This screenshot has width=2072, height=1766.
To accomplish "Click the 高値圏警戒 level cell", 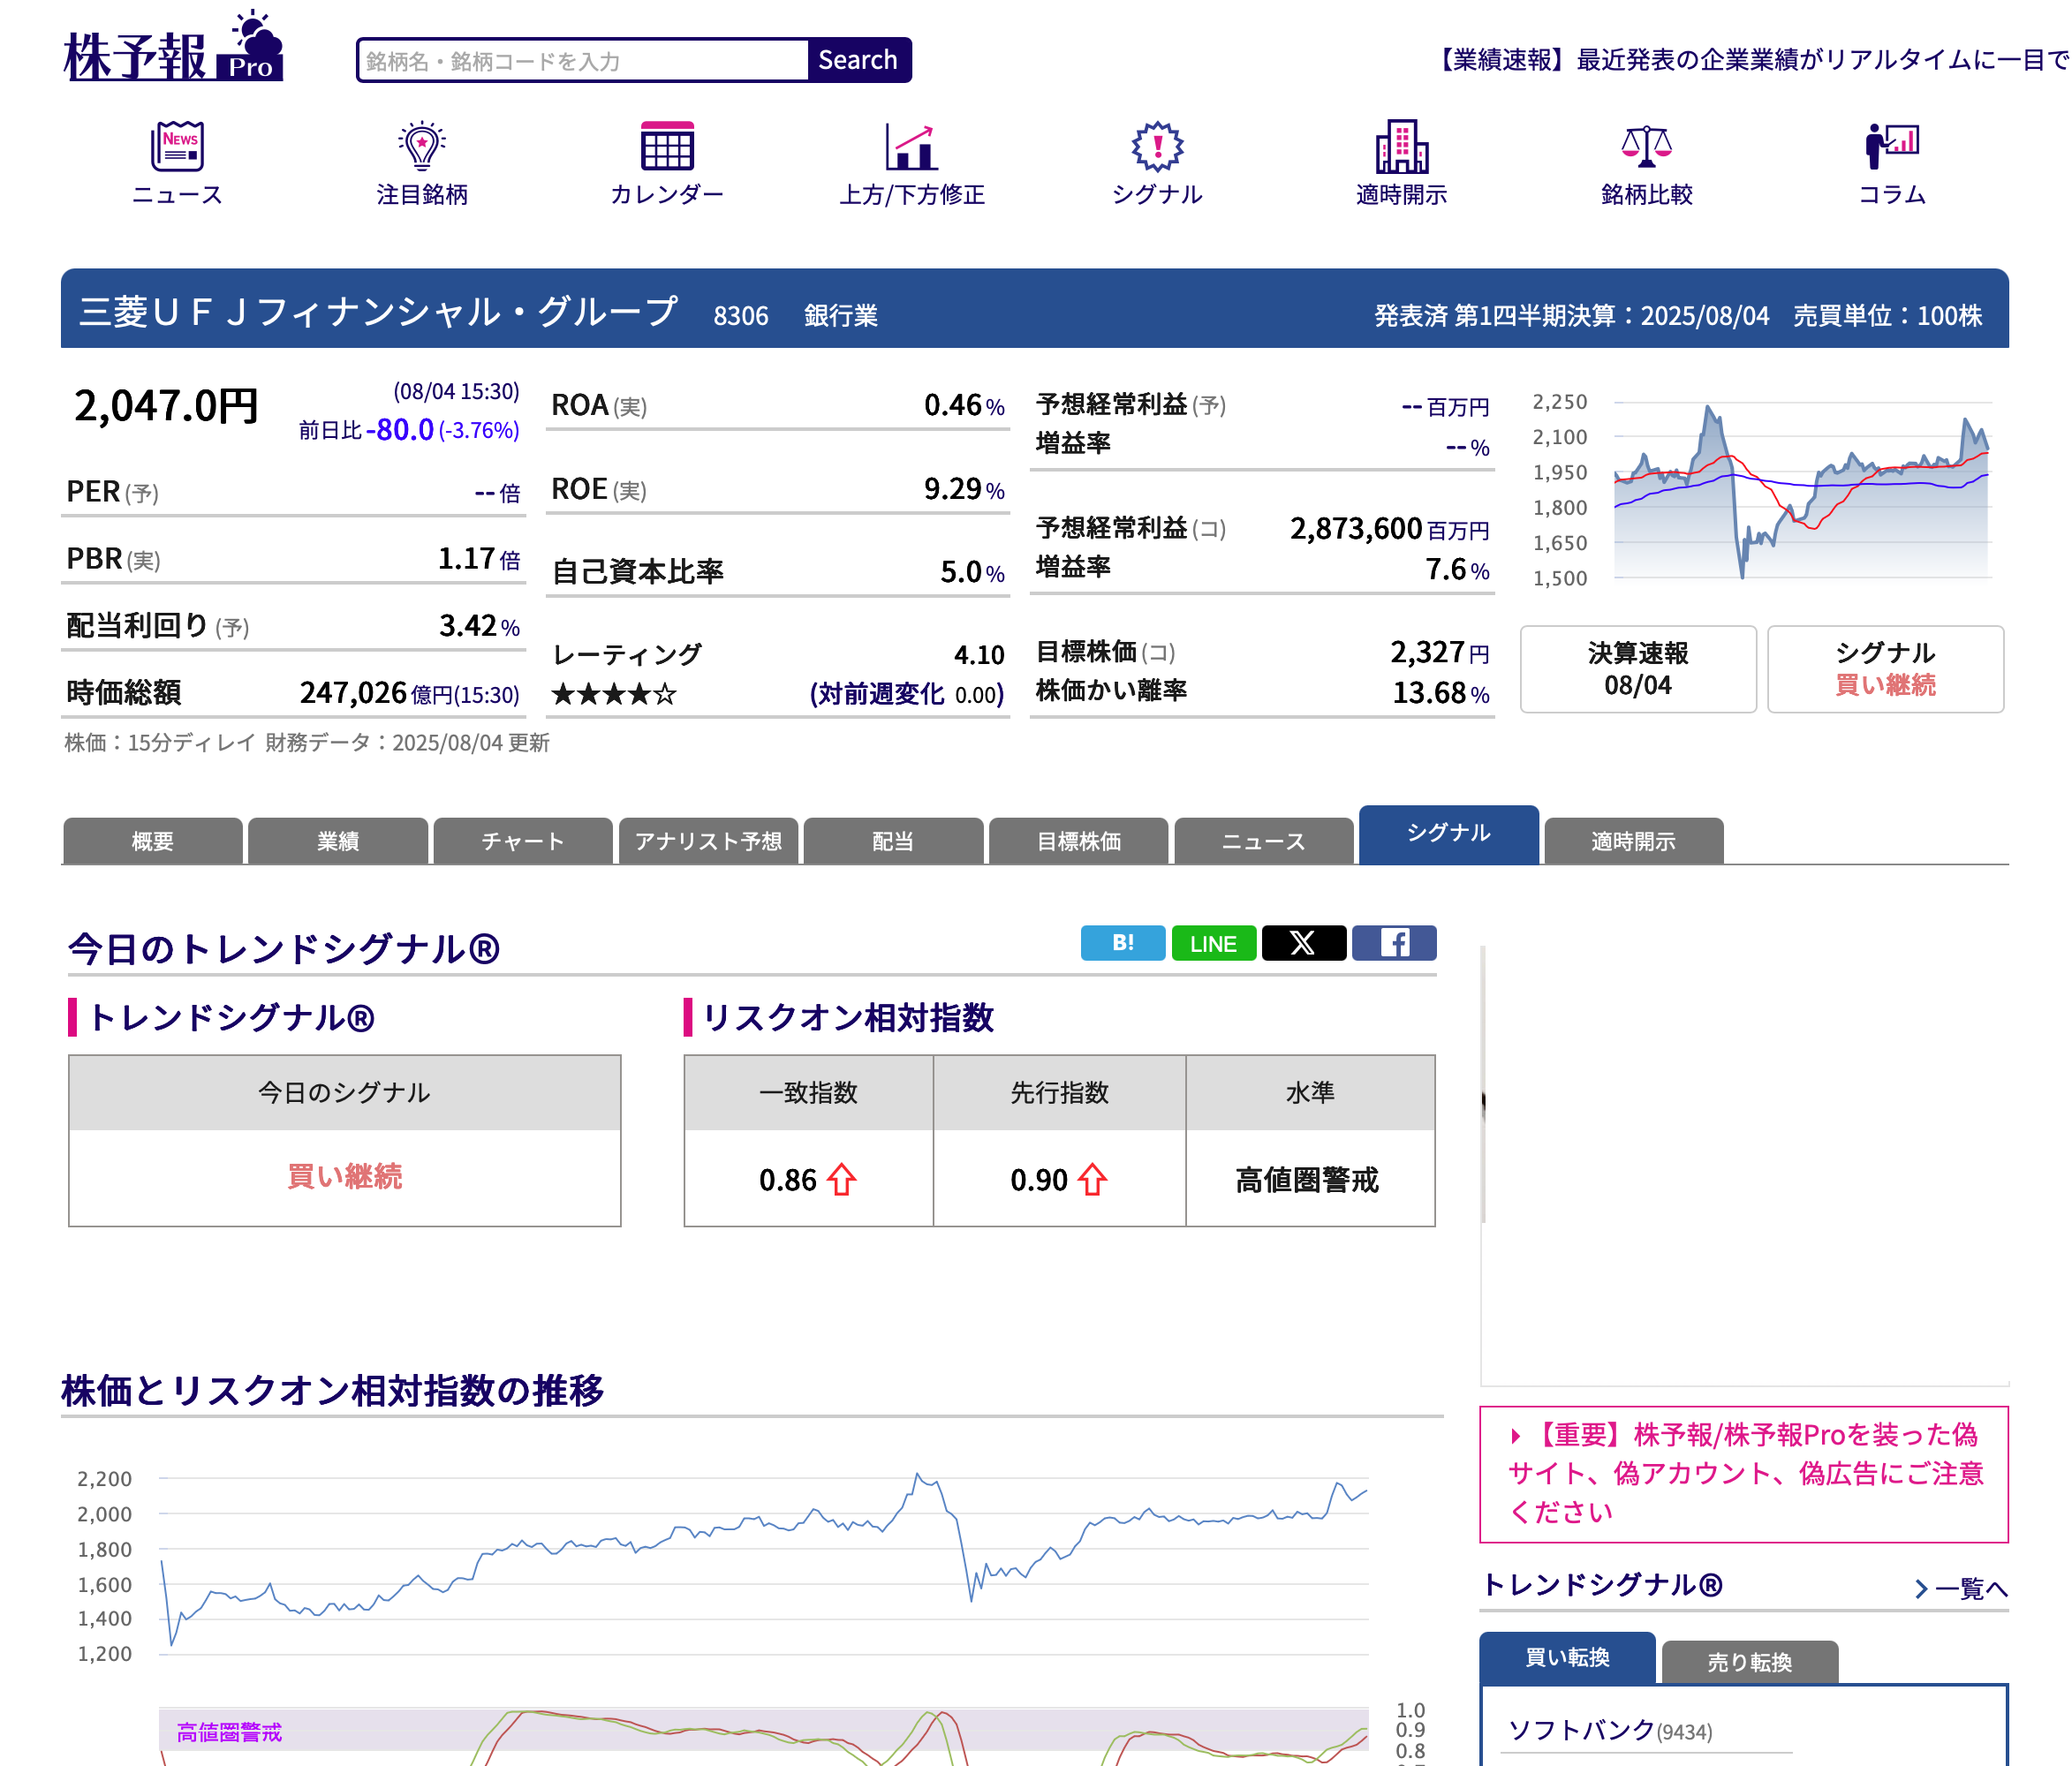I will [x=1309, y=1180].
